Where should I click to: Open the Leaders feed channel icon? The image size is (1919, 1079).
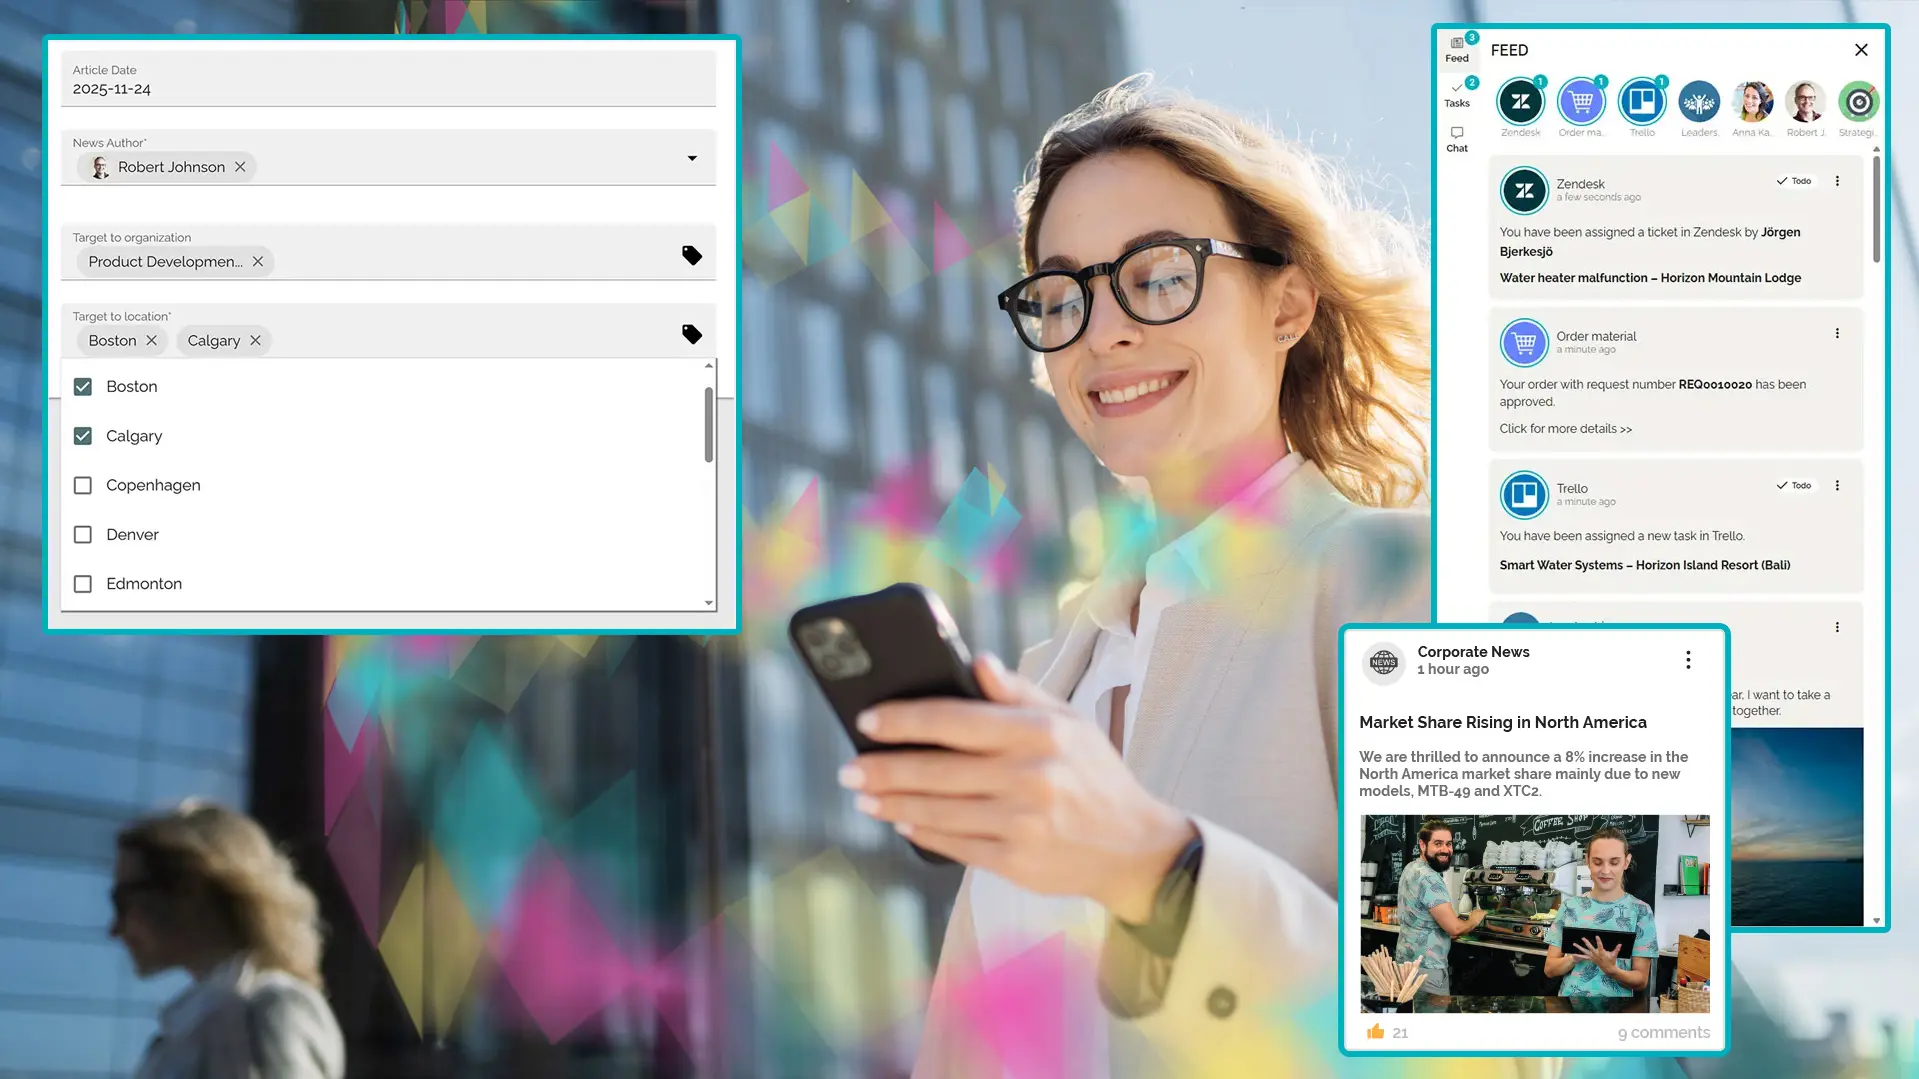coord(1698,101)
